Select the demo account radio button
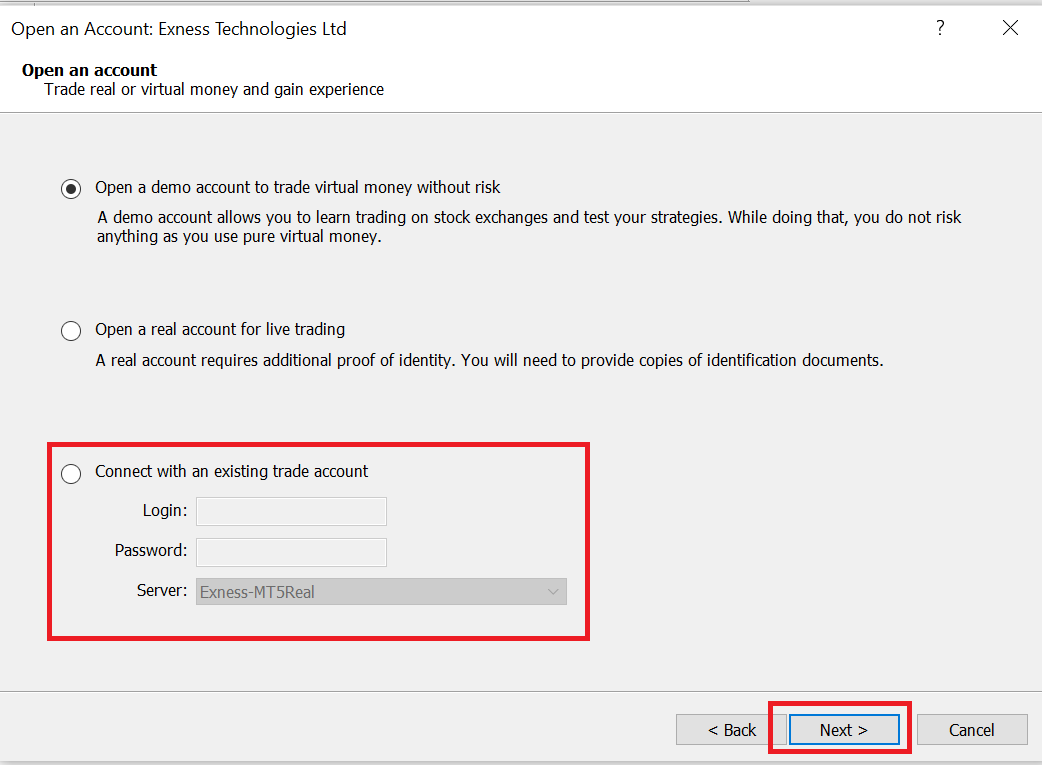The image size is (1042, 765). pos(71,189)
